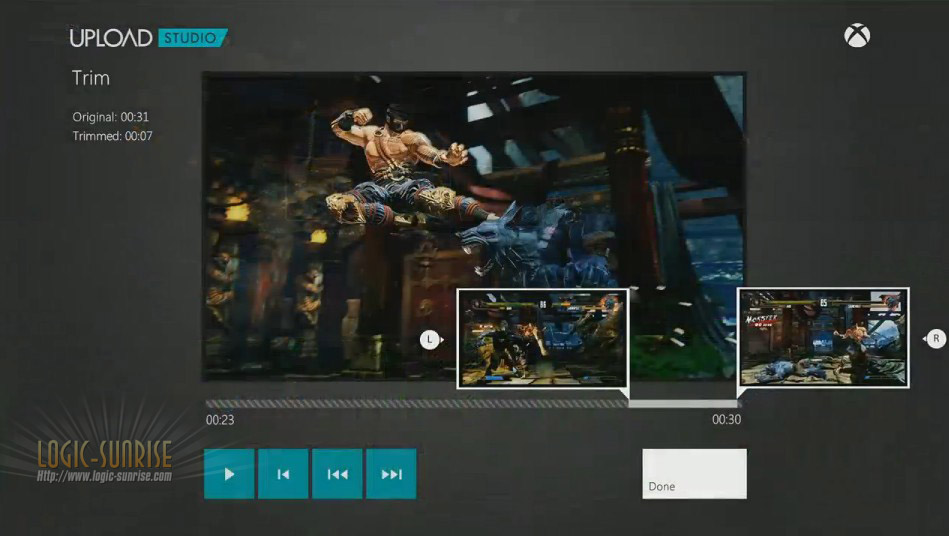Click the Xbox logo icon

coord(857,36)
